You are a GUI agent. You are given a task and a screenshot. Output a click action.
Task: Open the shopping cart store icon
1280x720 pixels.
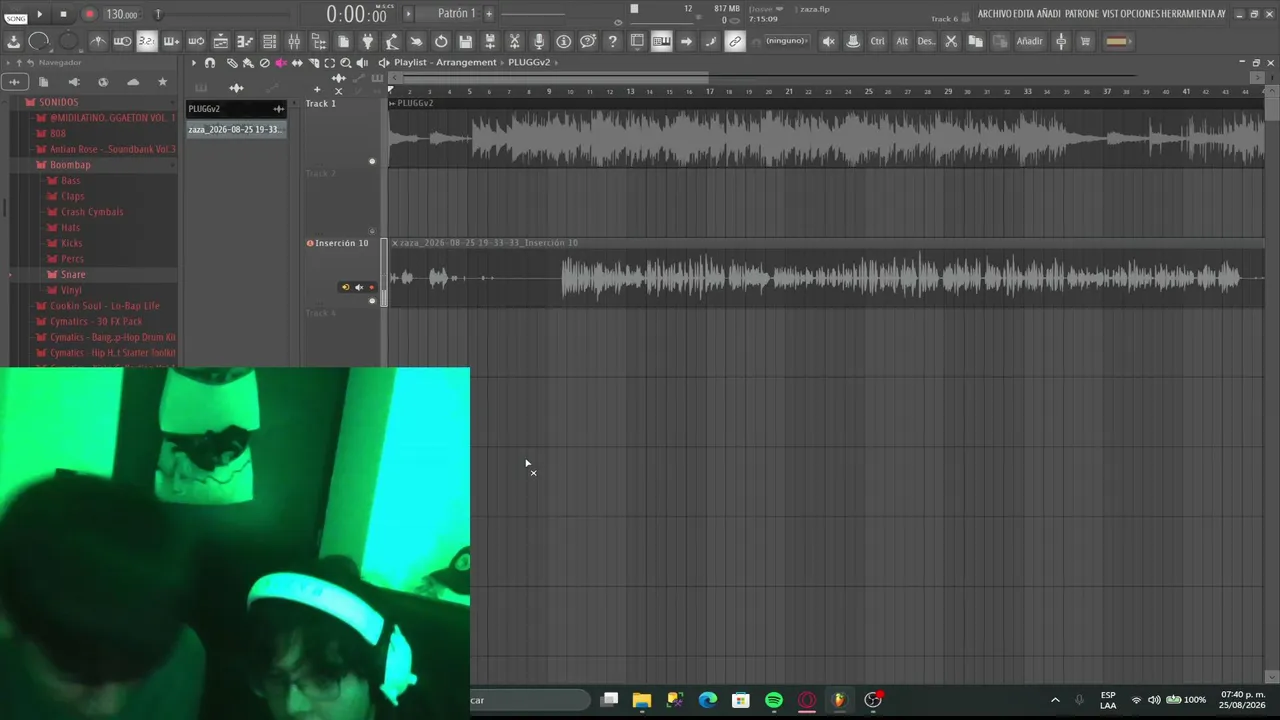[x=1085, y=41]
